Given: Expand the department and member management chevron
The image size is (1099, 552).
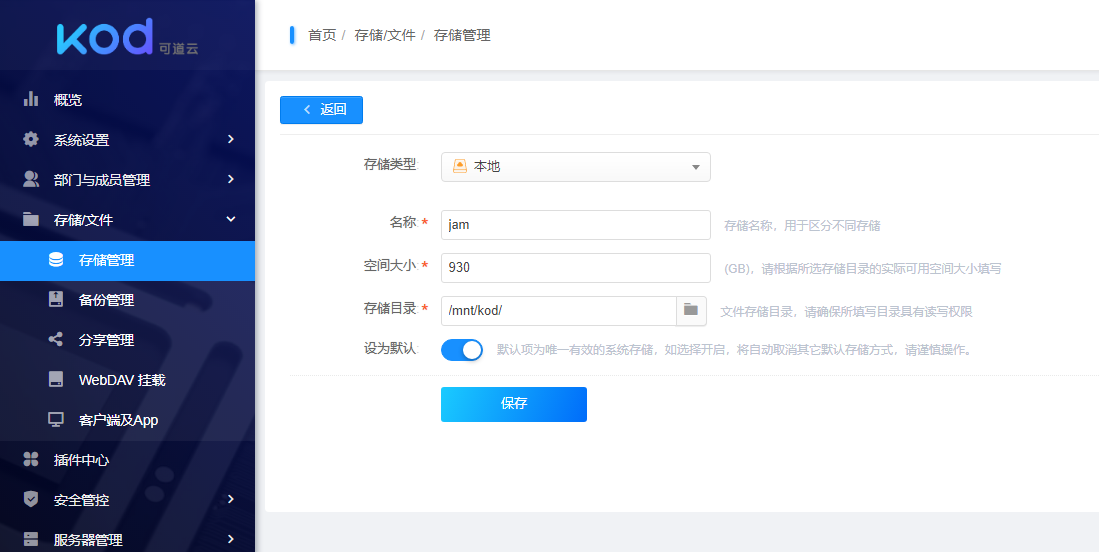Looking at the screenshot, I should click(x=230, y=180).
